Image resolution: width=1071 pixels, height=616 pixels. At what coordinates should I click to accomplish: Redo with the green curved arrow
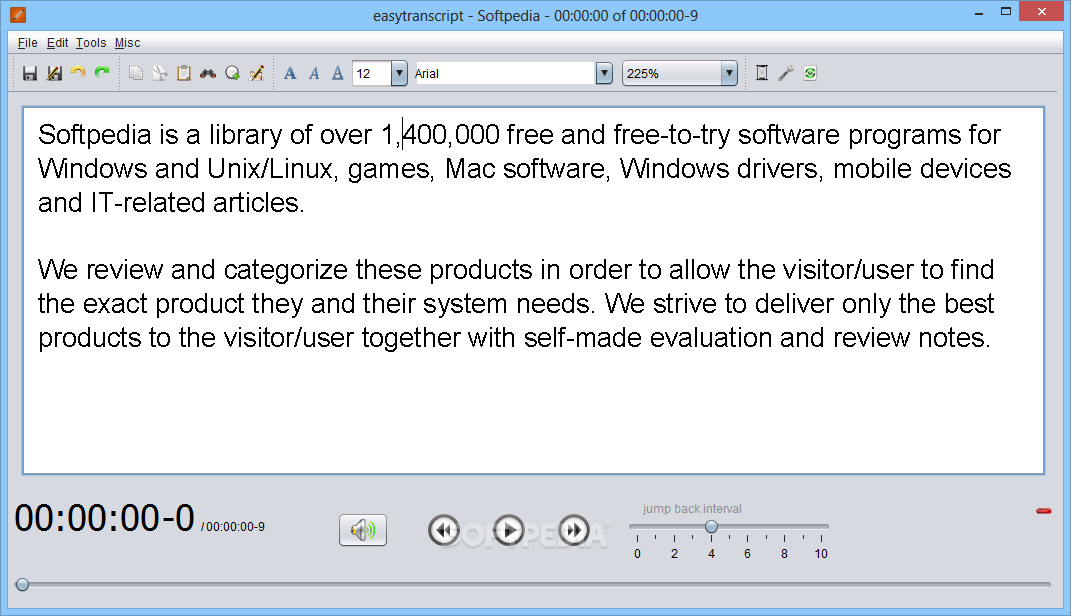pyautogui.click(x=102, y=72)
